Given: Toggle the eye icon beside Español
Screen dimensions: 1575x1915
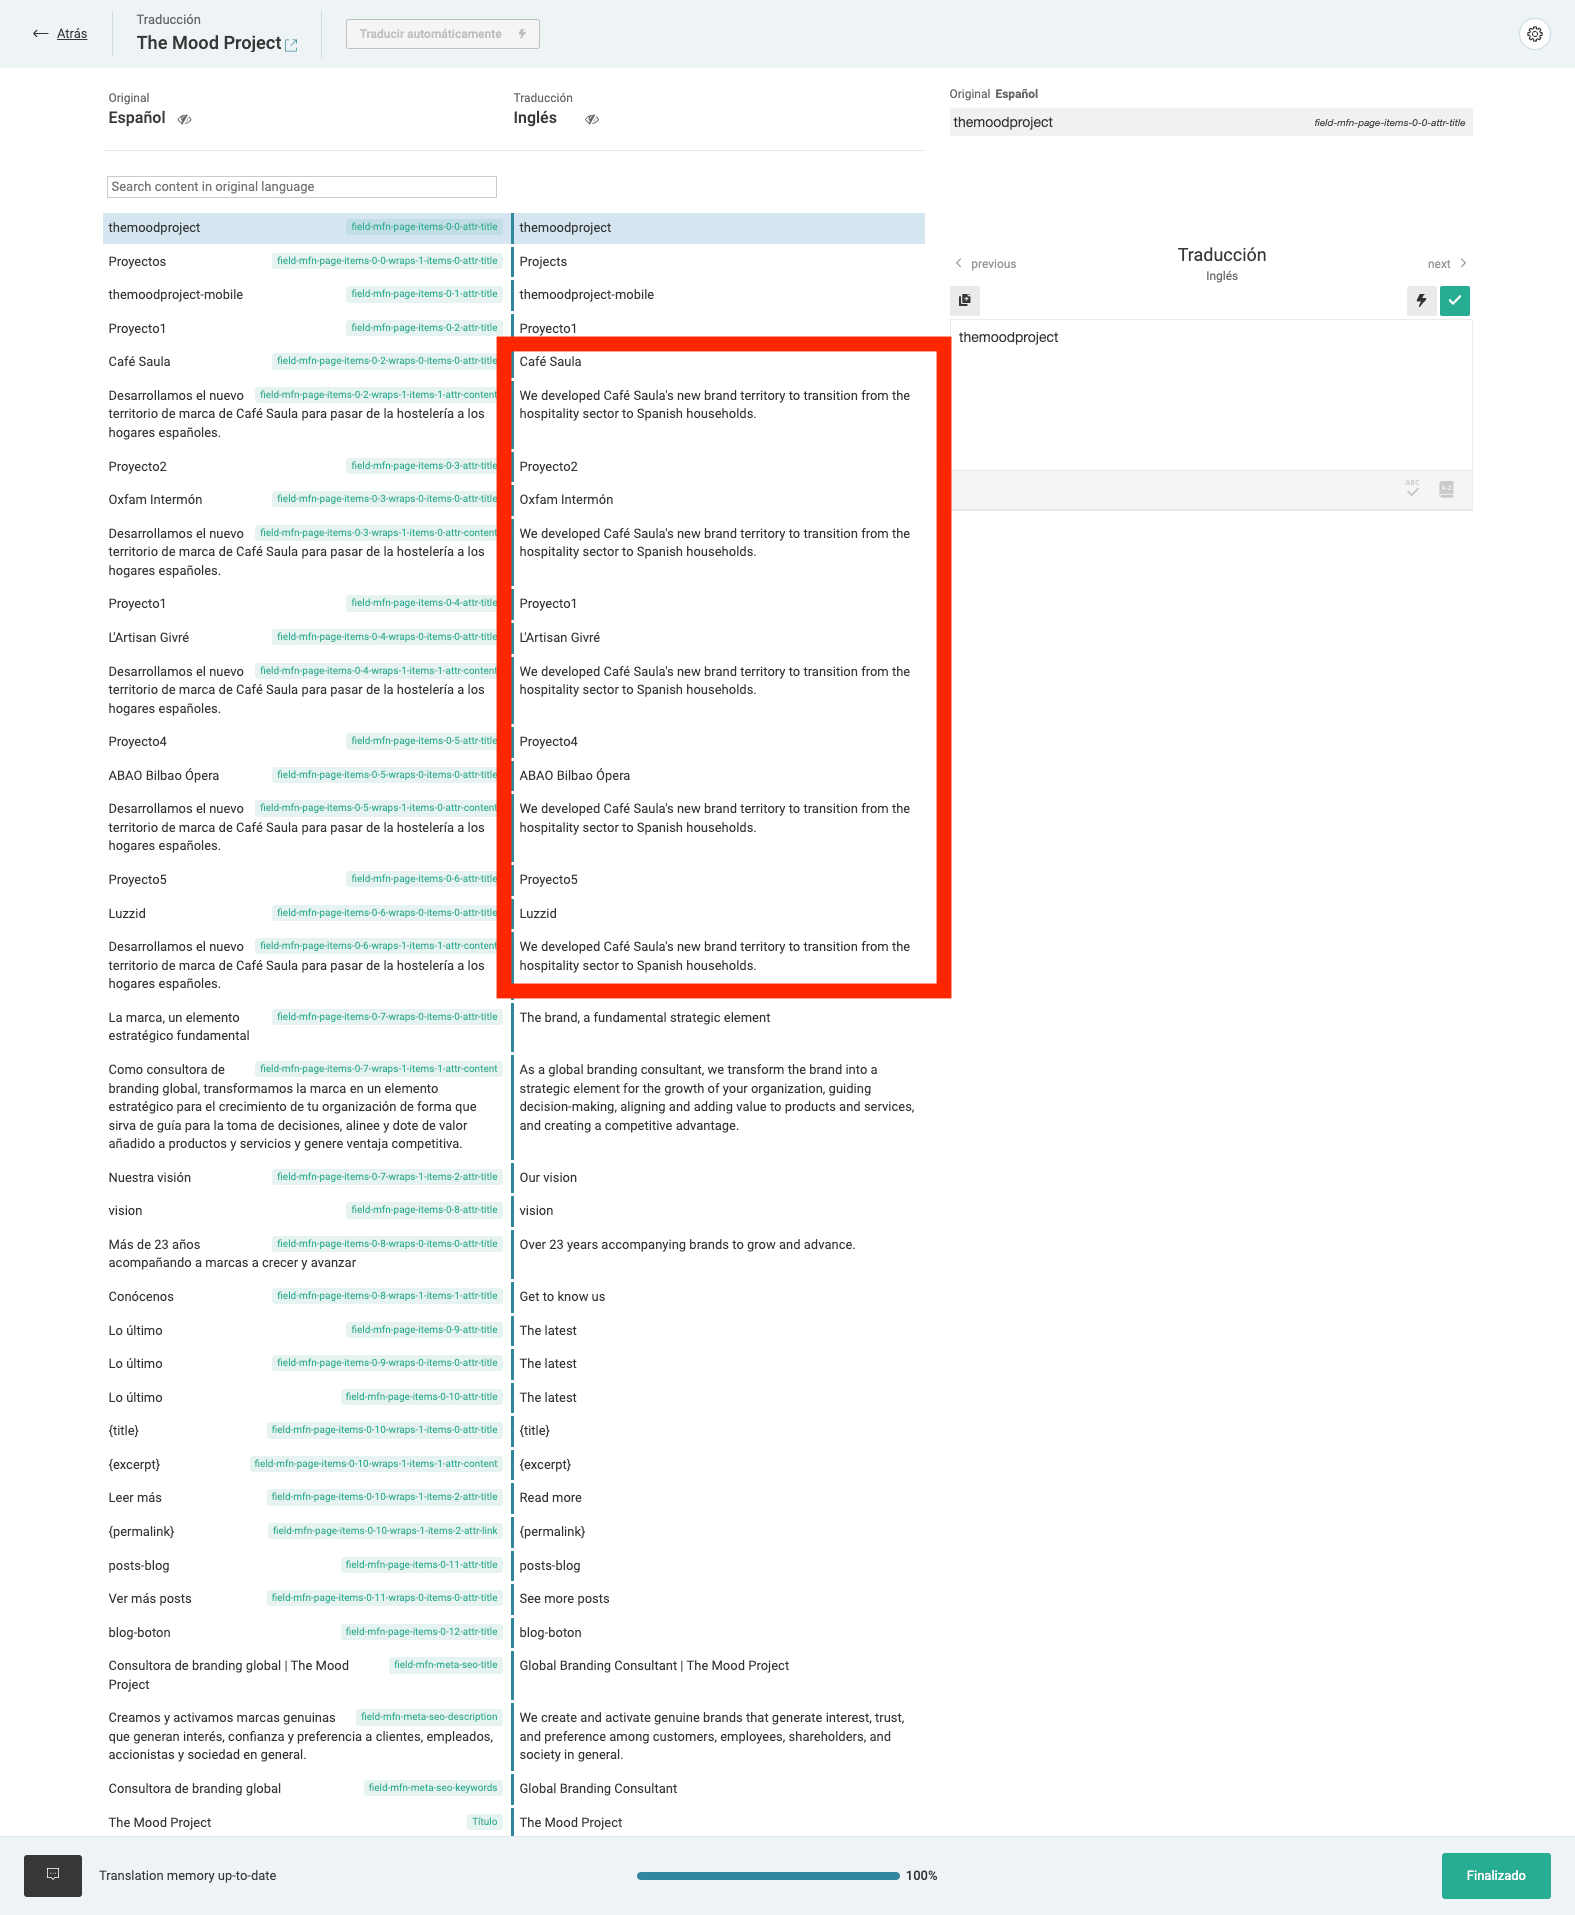Looking at the screenshot, I should pyautogui.click(x=185, y=119).
